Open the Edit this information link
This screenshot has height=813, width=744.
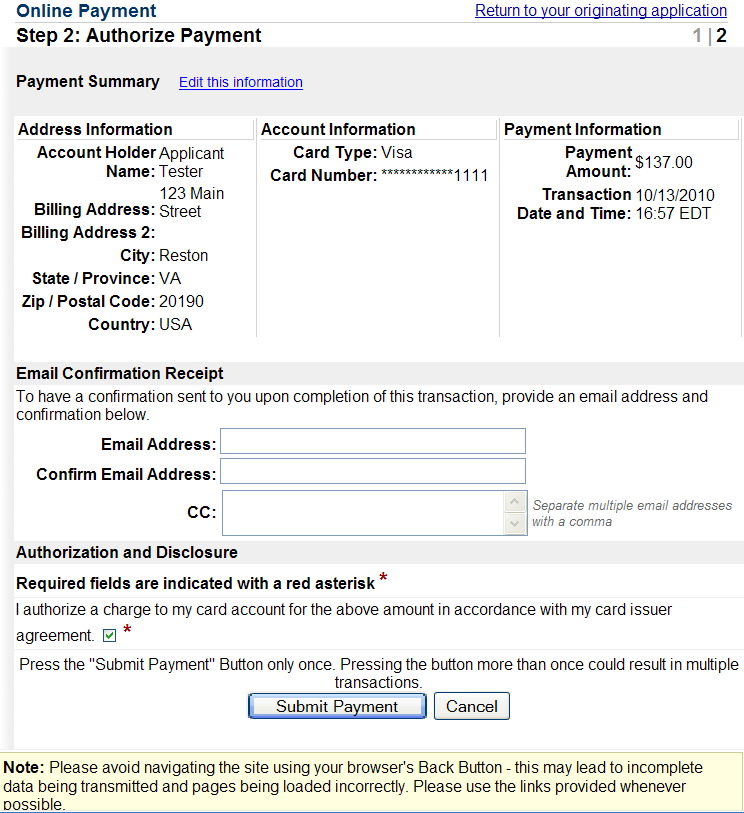(240, 82)
